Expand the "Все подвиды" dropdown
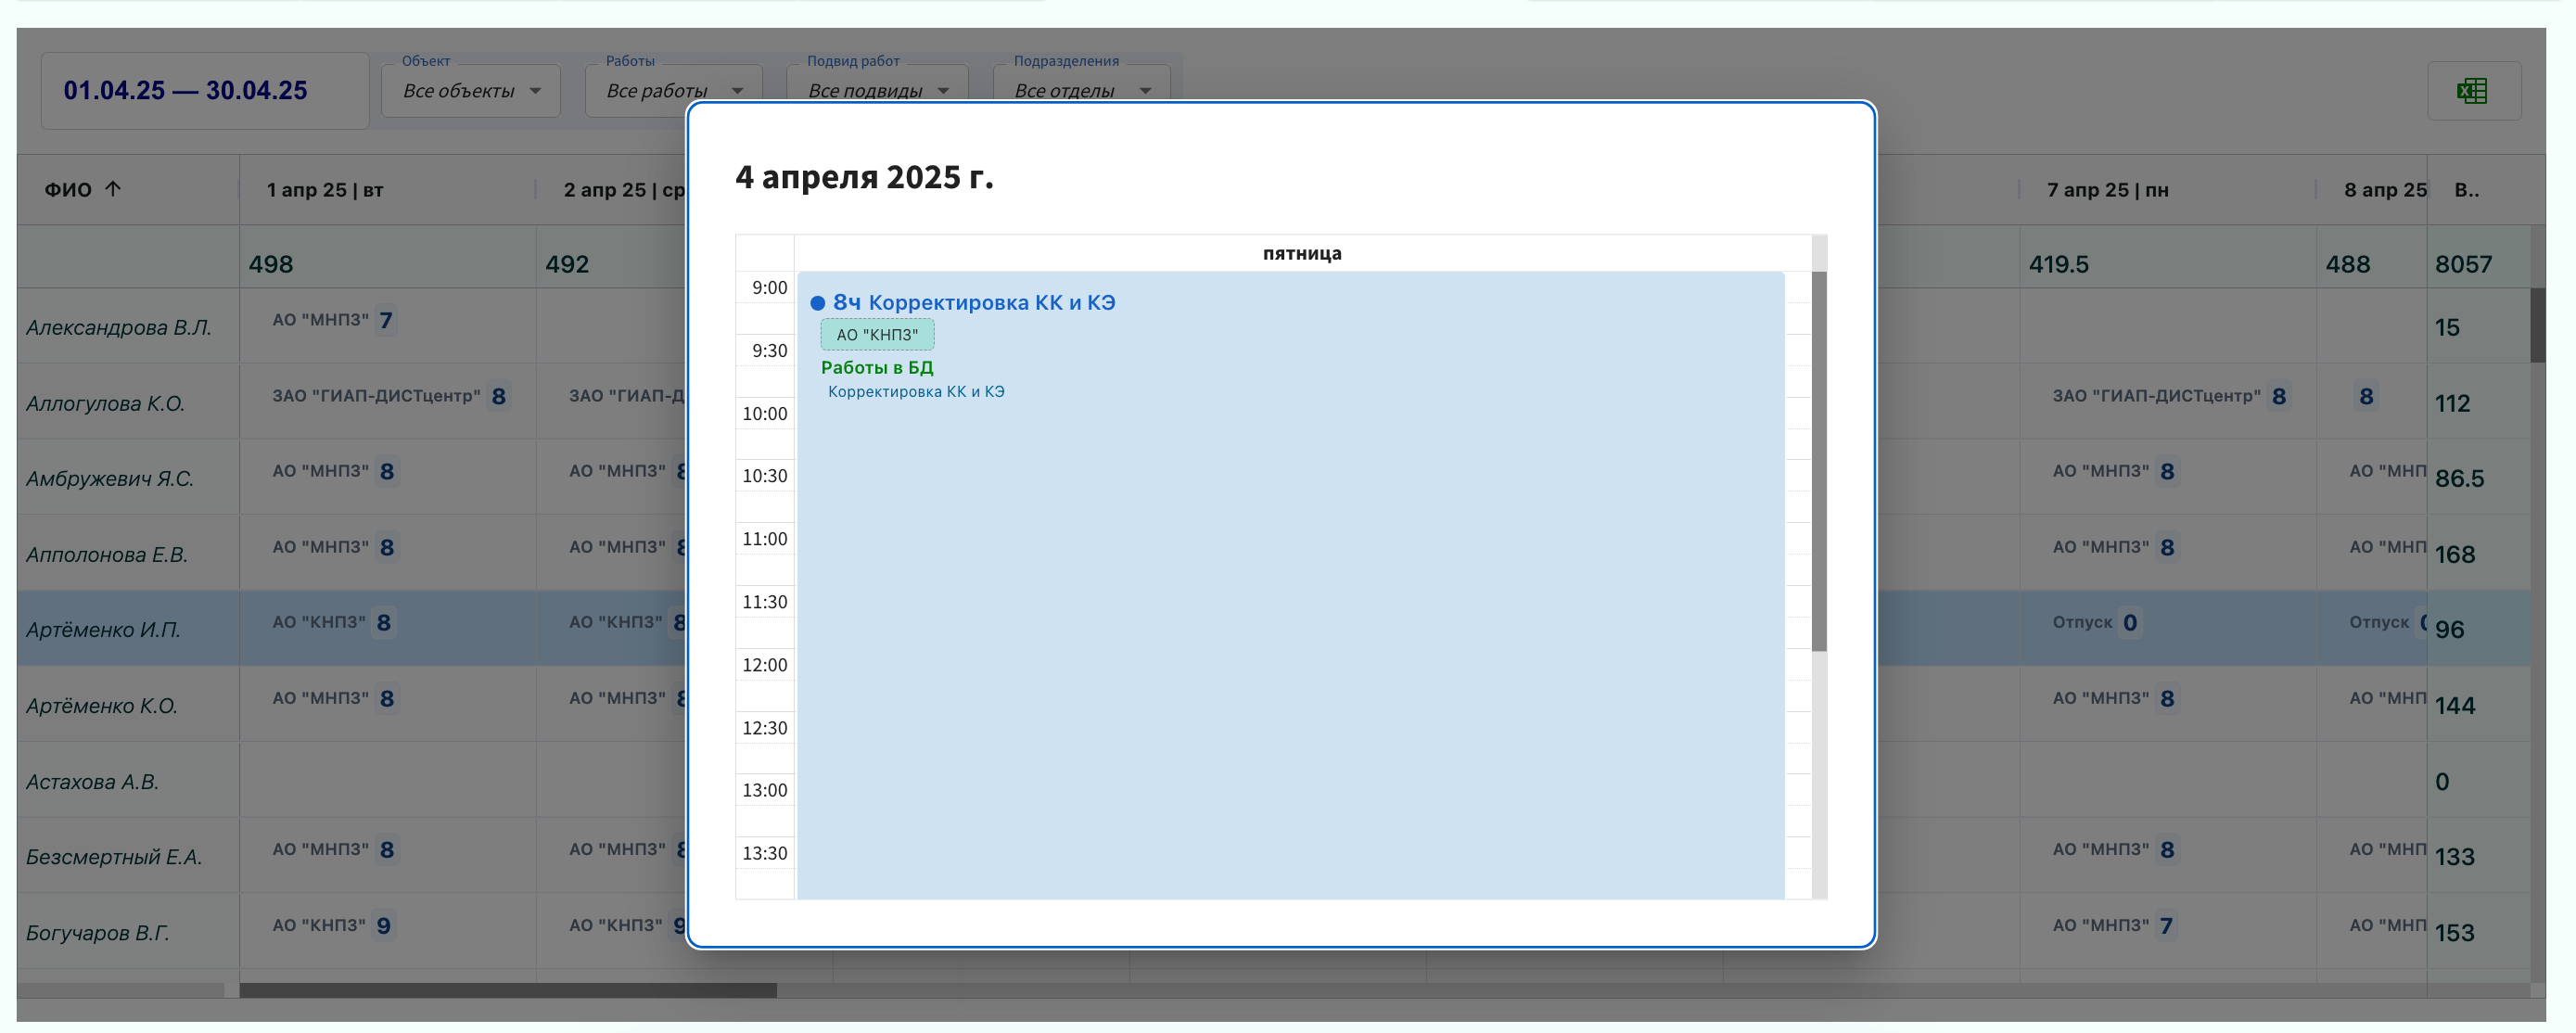This screenshot has height=1033, width=2576. click(877, 90)
